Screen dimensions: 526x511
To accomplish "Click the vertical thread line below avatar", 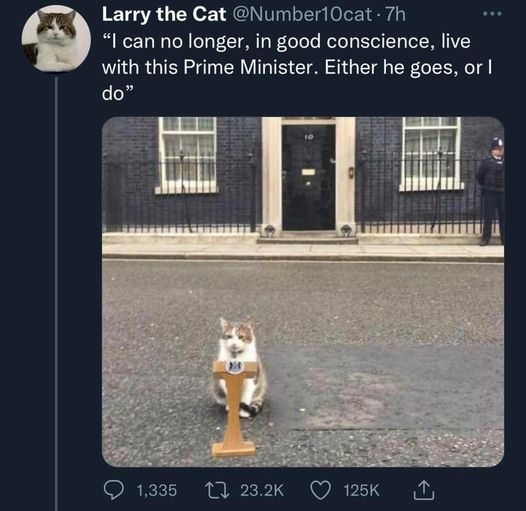I will pyautogui.click(x=56, y=294).
